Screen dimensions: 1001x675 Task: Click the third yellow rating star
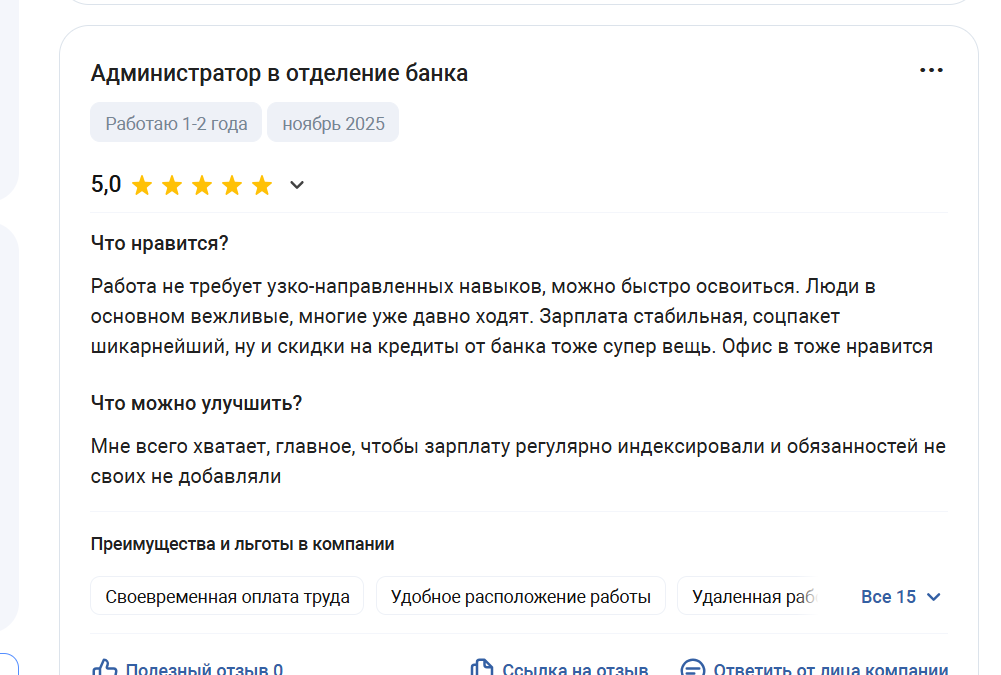point(202,185)
